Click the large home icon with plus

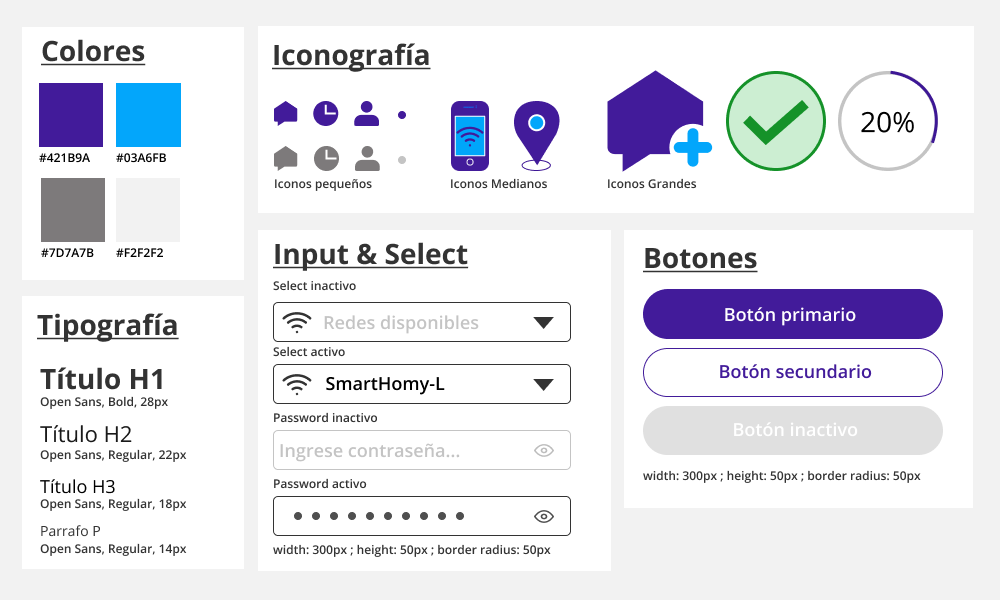(656, 121)
